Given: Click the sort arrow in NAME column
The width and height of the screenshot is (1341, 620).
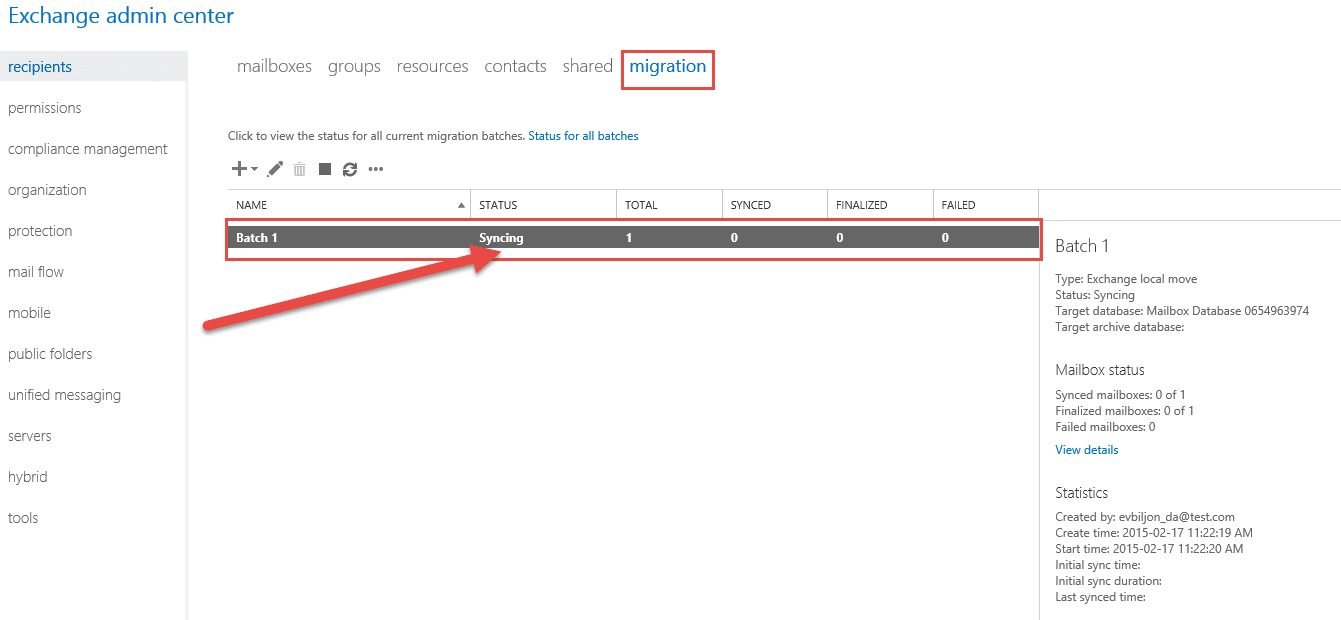Looking at the screenshot, I should click(461, 205).
